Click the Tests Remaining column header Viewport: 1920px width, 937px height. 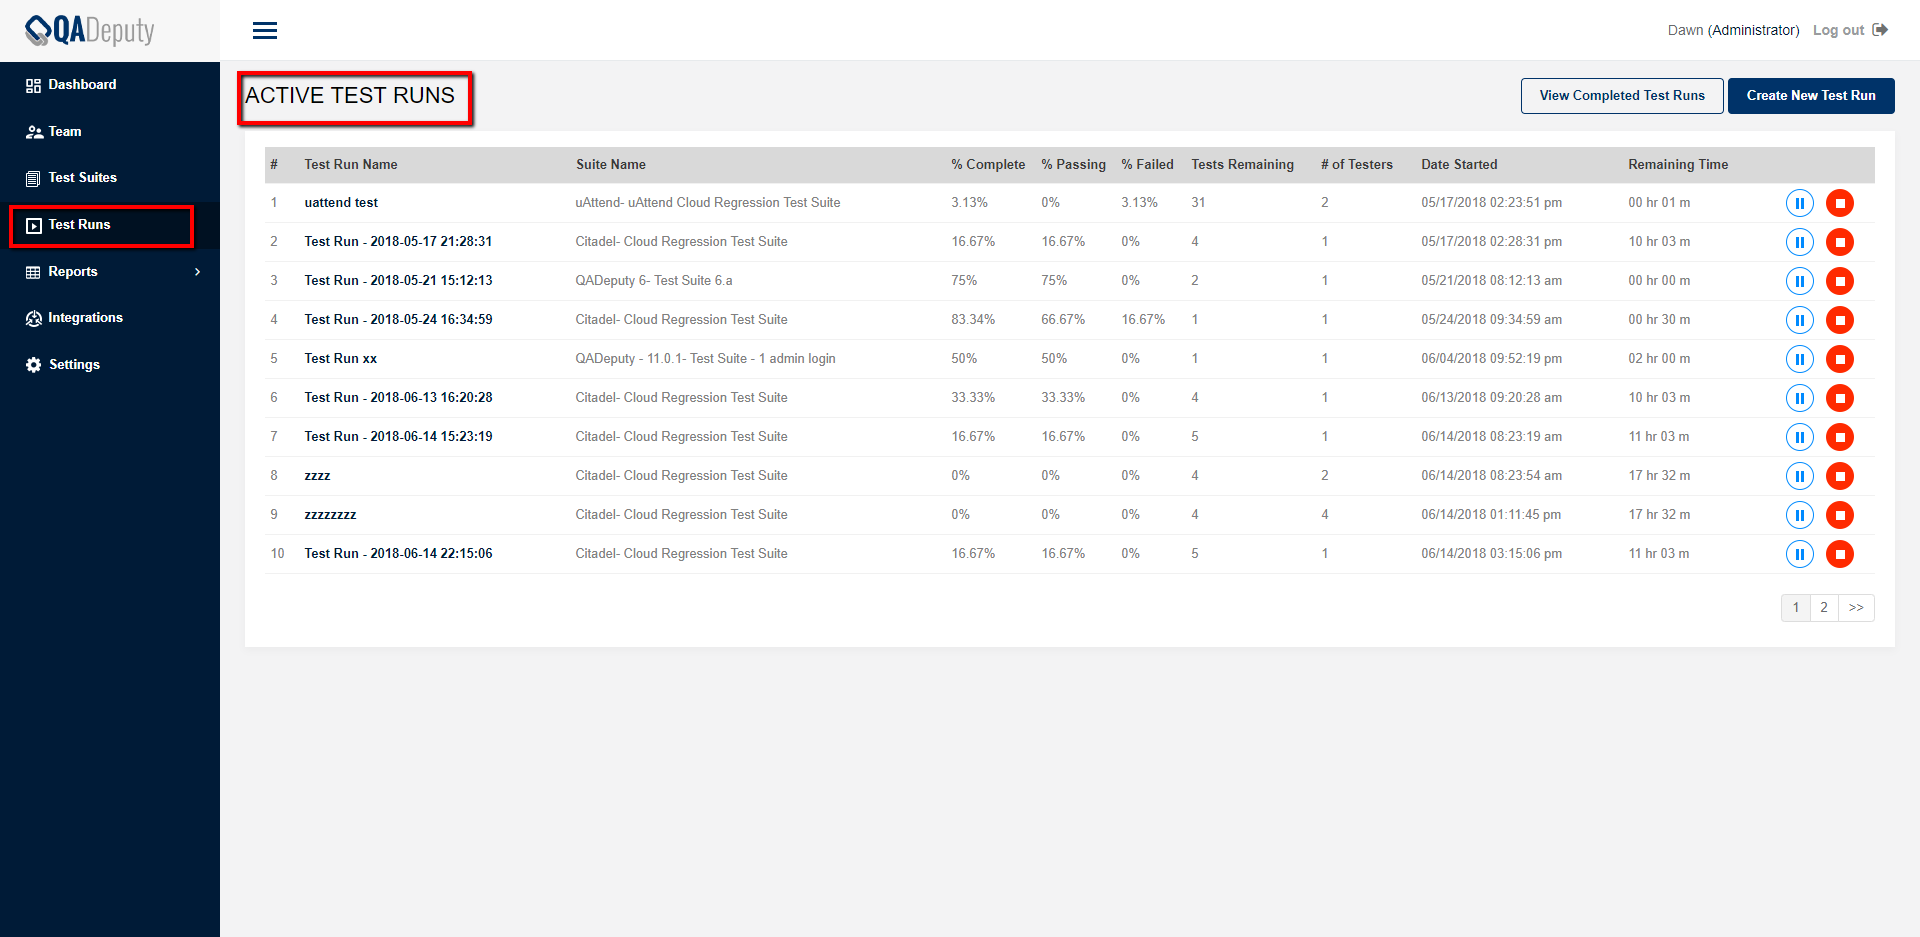pos(1242,165)
